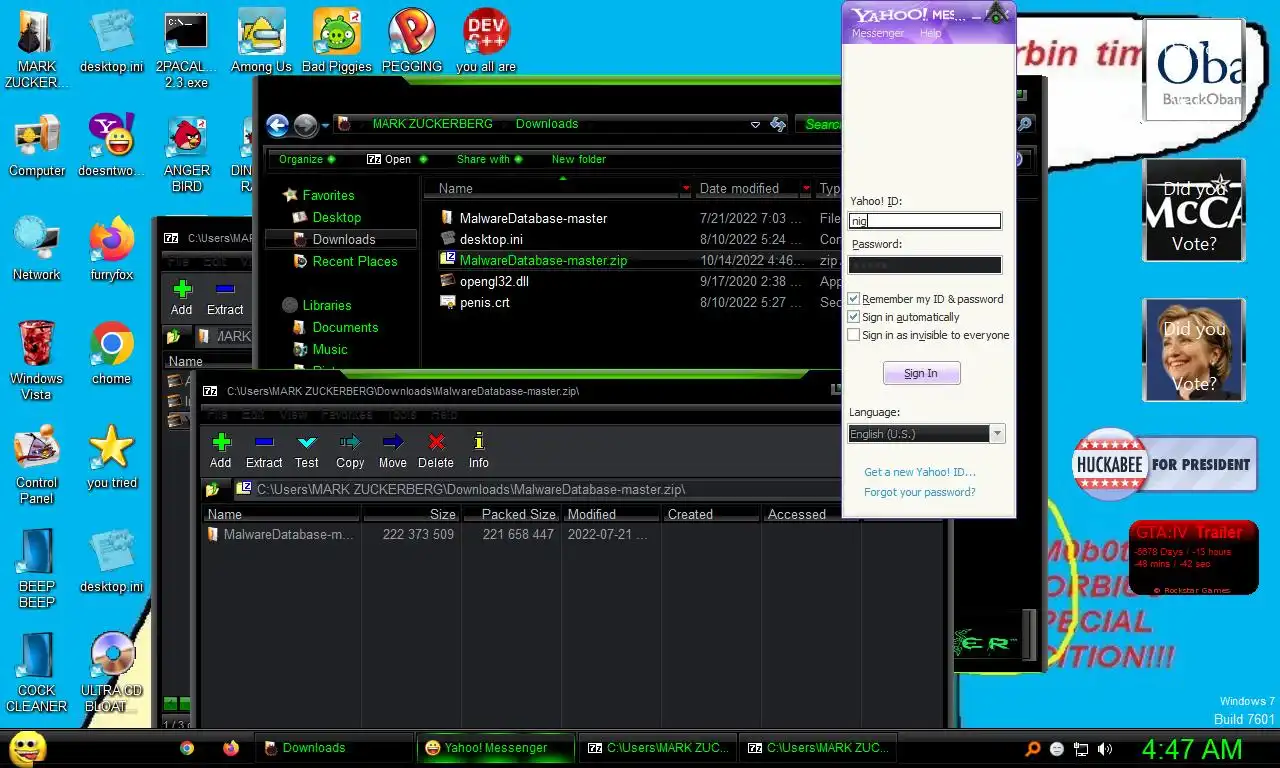Select MalwareDatabase-master.zip in Explorer list
This screenshot has height=768, width=1280.
click(x=543, y=260)
